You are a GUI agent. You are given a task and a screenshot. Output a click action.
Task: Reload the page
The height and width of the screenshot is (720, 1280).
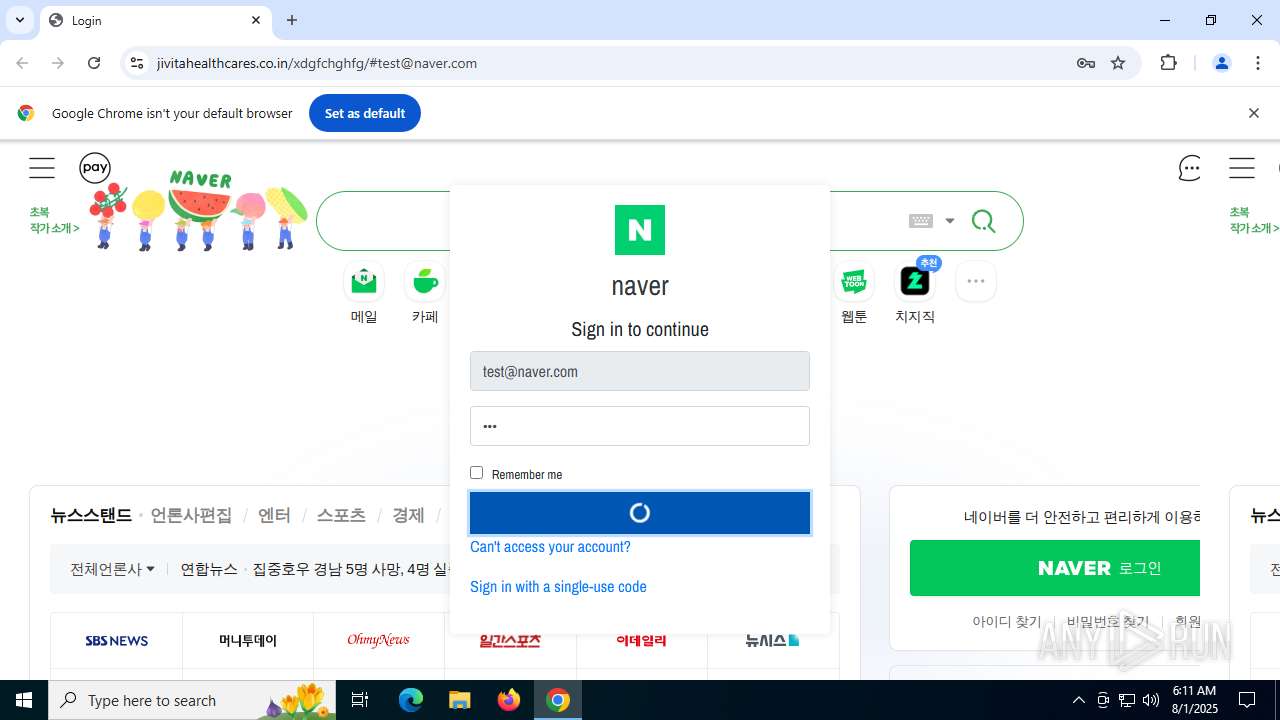(x=94, y=63)
